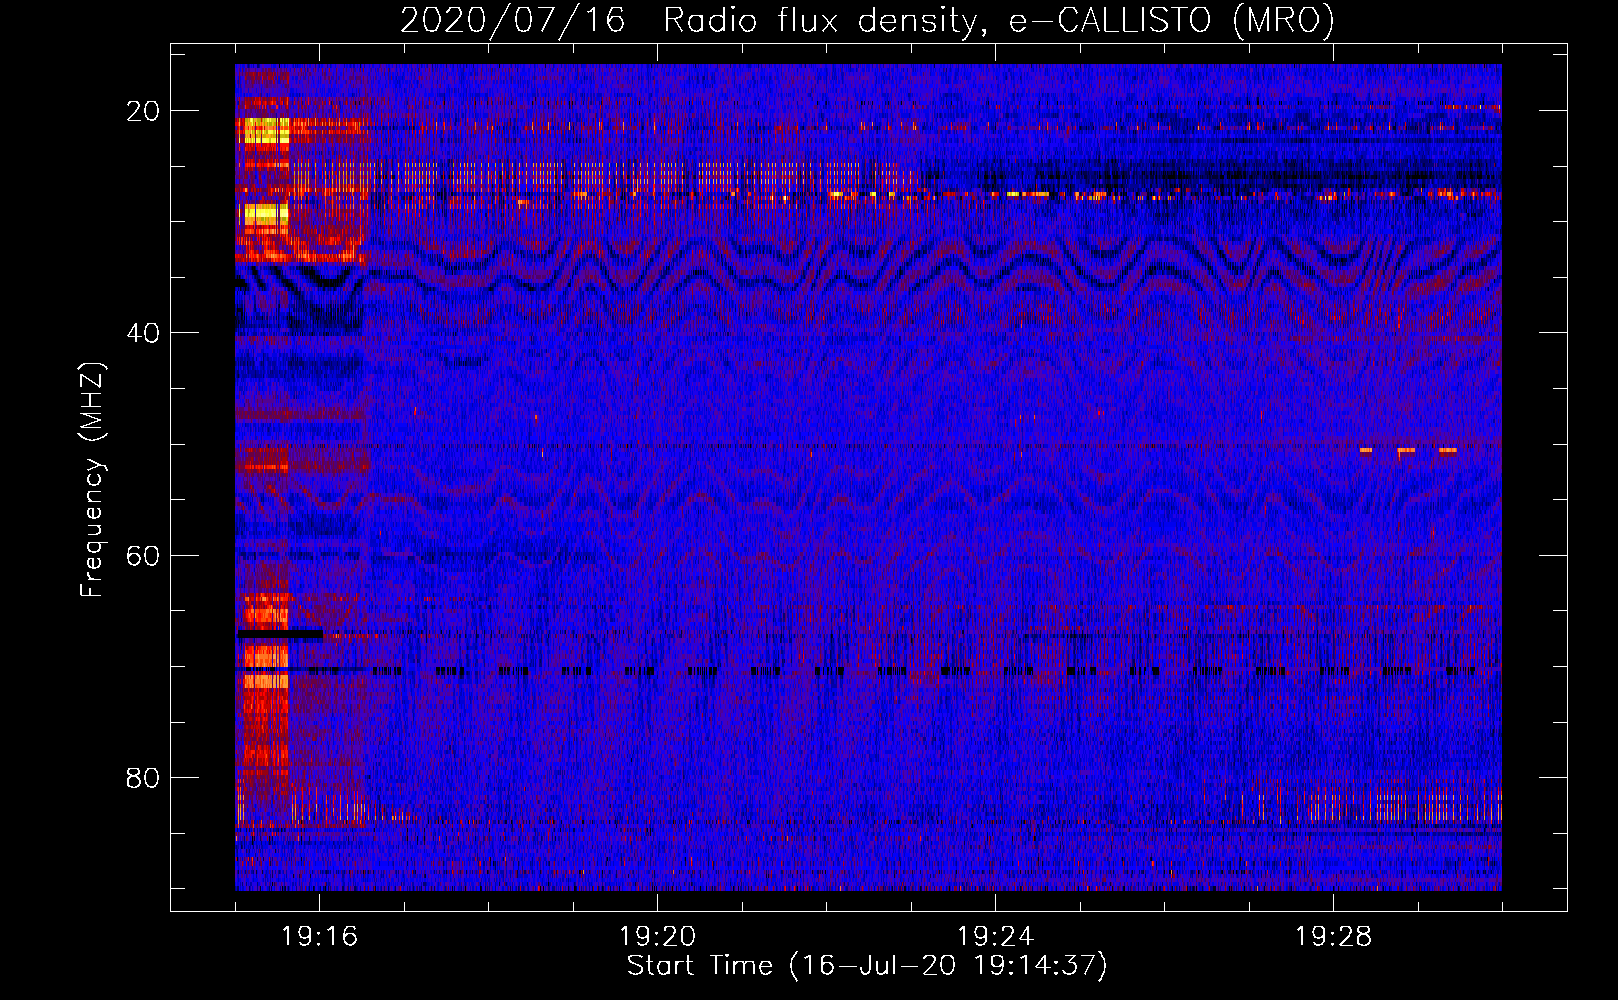
Task: Click the 19:24 time tick label
Action: 995,937
